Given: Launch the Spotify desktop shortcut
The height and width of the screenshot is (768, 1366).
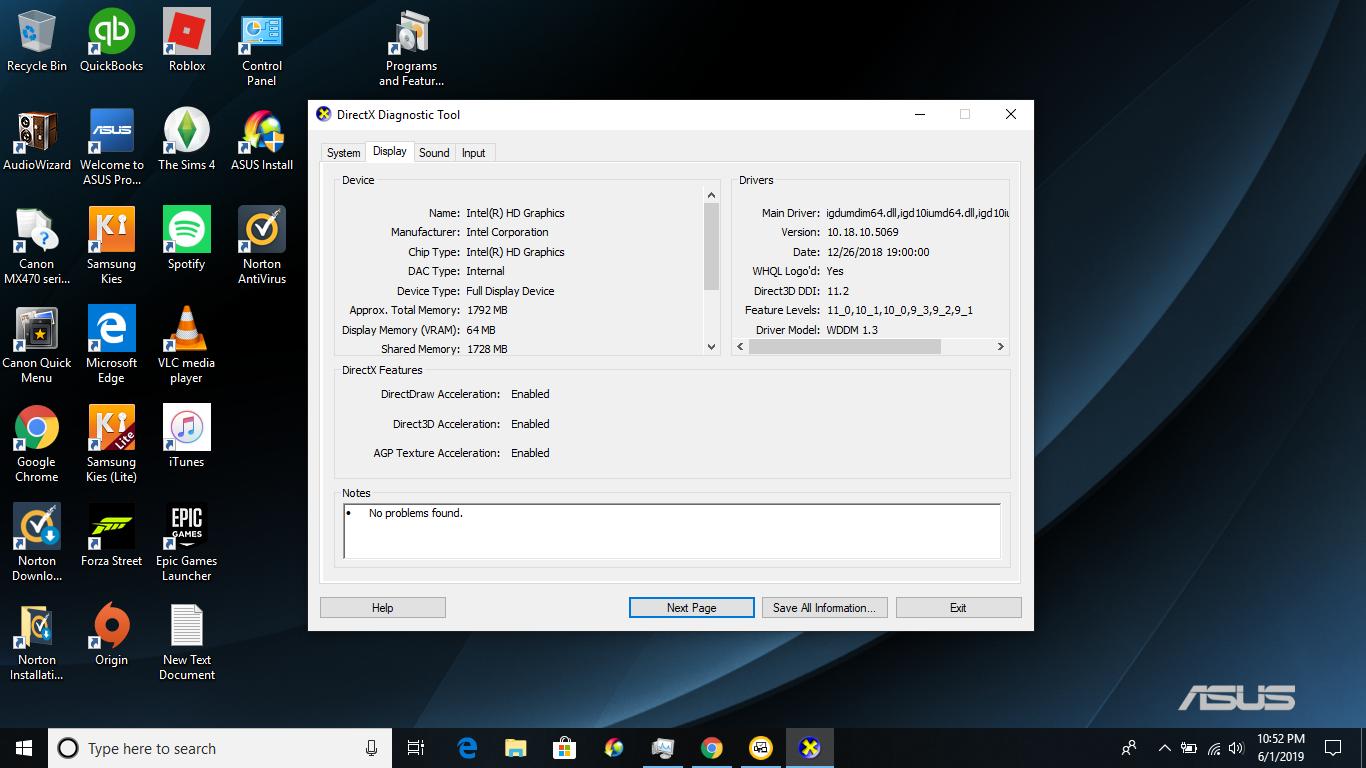Looking at the screenshot, I should (187, 238).
